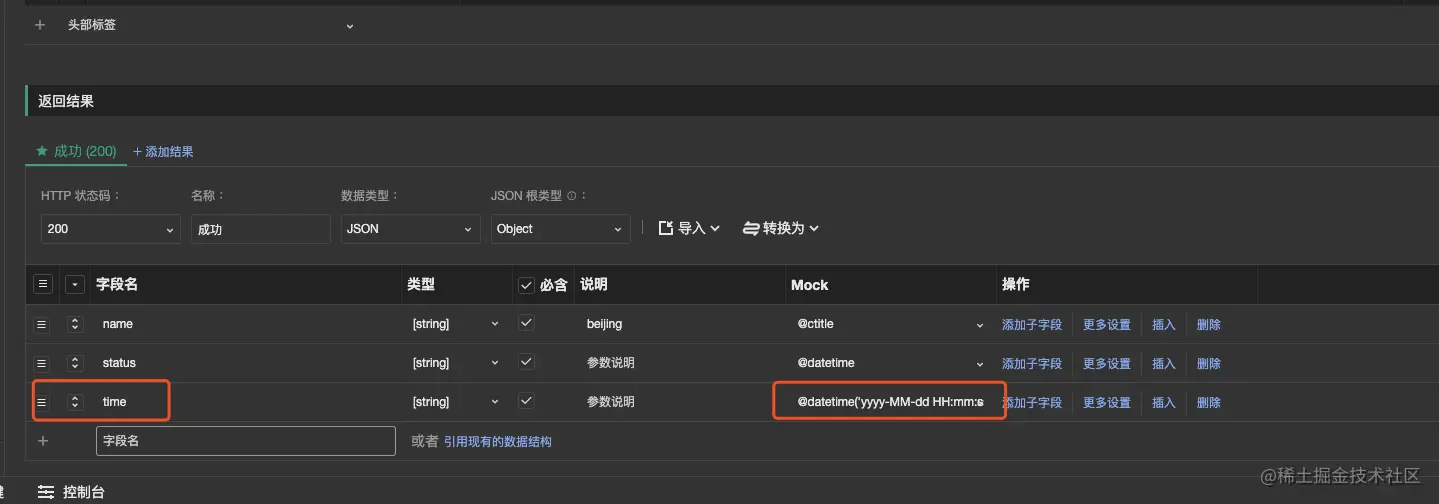Toggle required checkbox for the time row
The image size is (1439, 504).
click(527, 401)
